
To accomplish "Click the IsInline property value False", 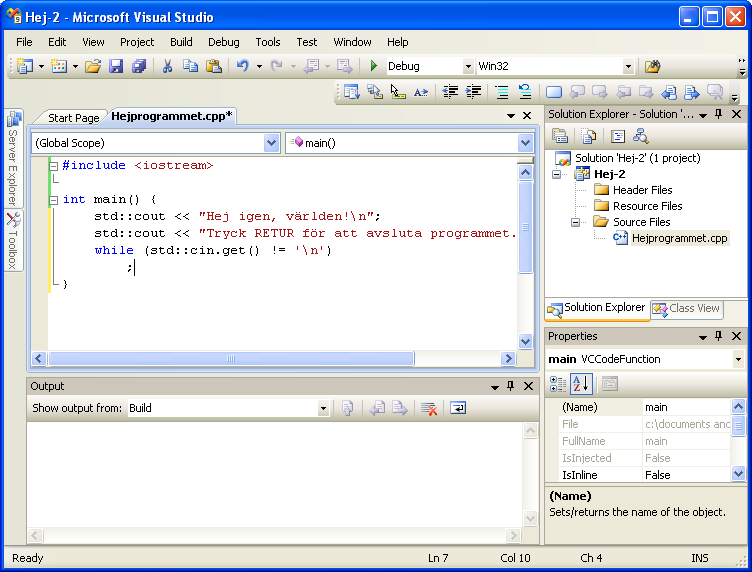I will tap(686, 475).
